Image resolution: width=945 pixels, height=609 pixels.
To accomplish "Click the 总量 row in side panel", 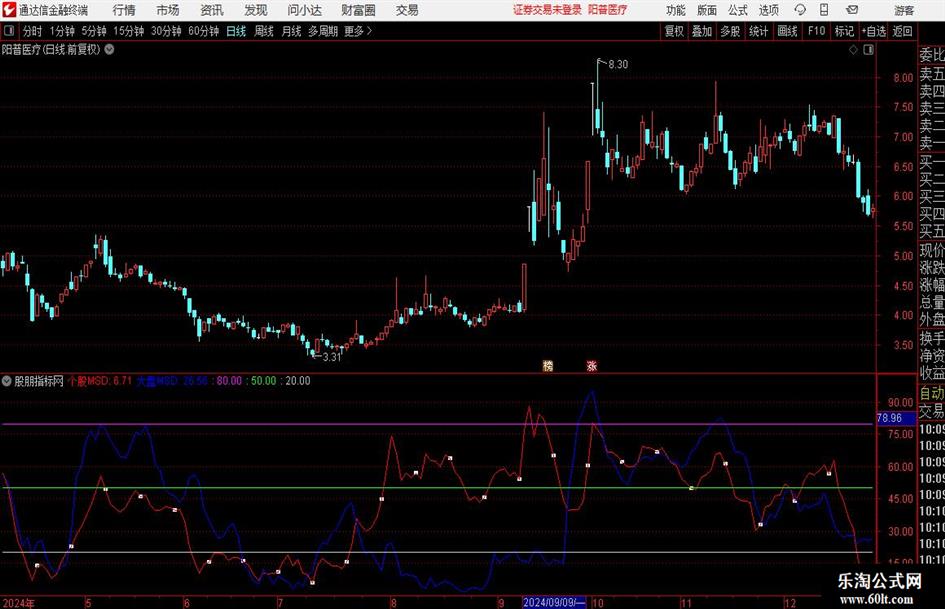I will tap(931, 302).
